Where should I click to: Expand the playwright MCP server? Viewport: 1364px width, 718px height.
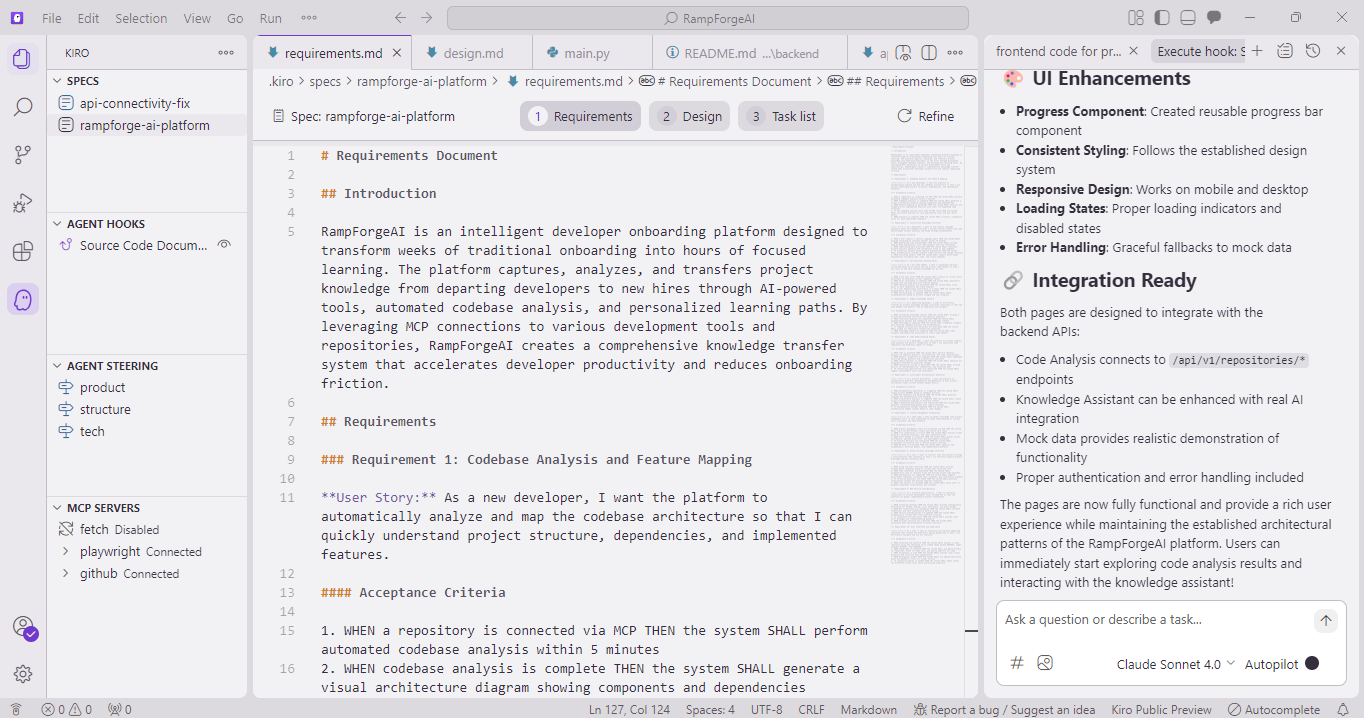(x=66, y=551)
